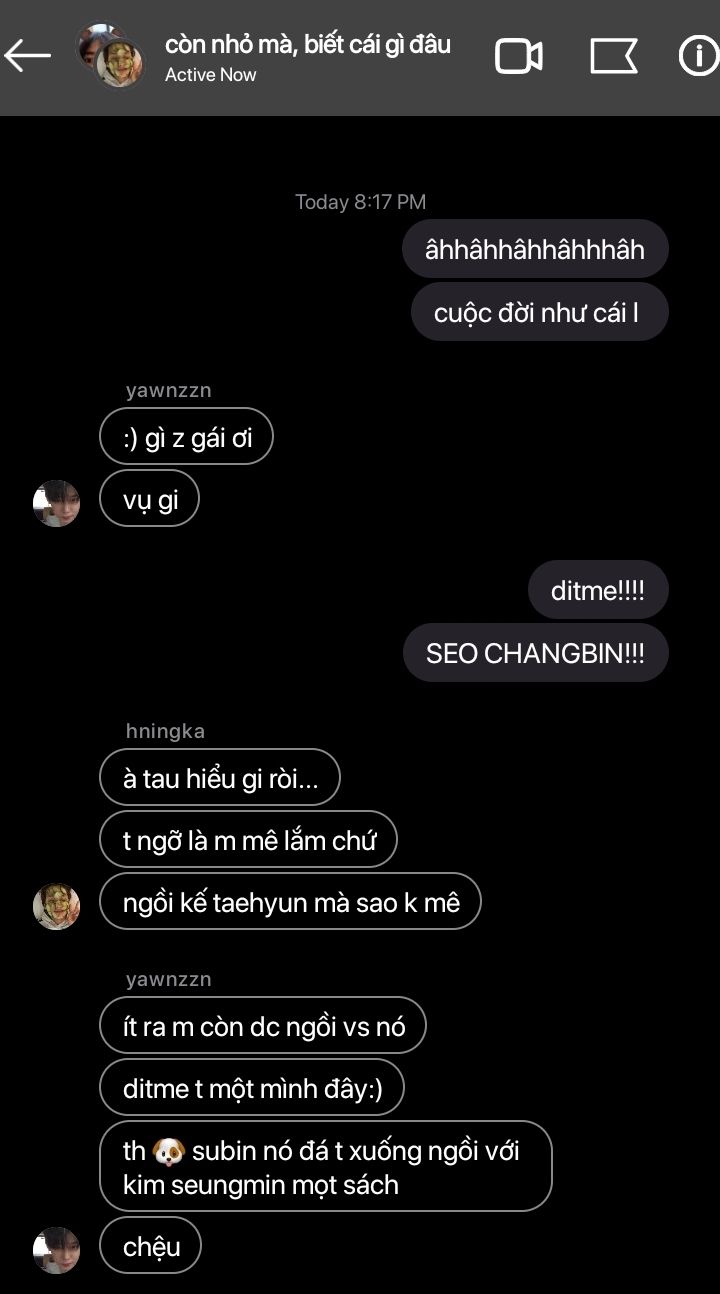Tap hningka's avatar beside the taehyun message
Screen dimensions: 720x1294
(56, 906)
